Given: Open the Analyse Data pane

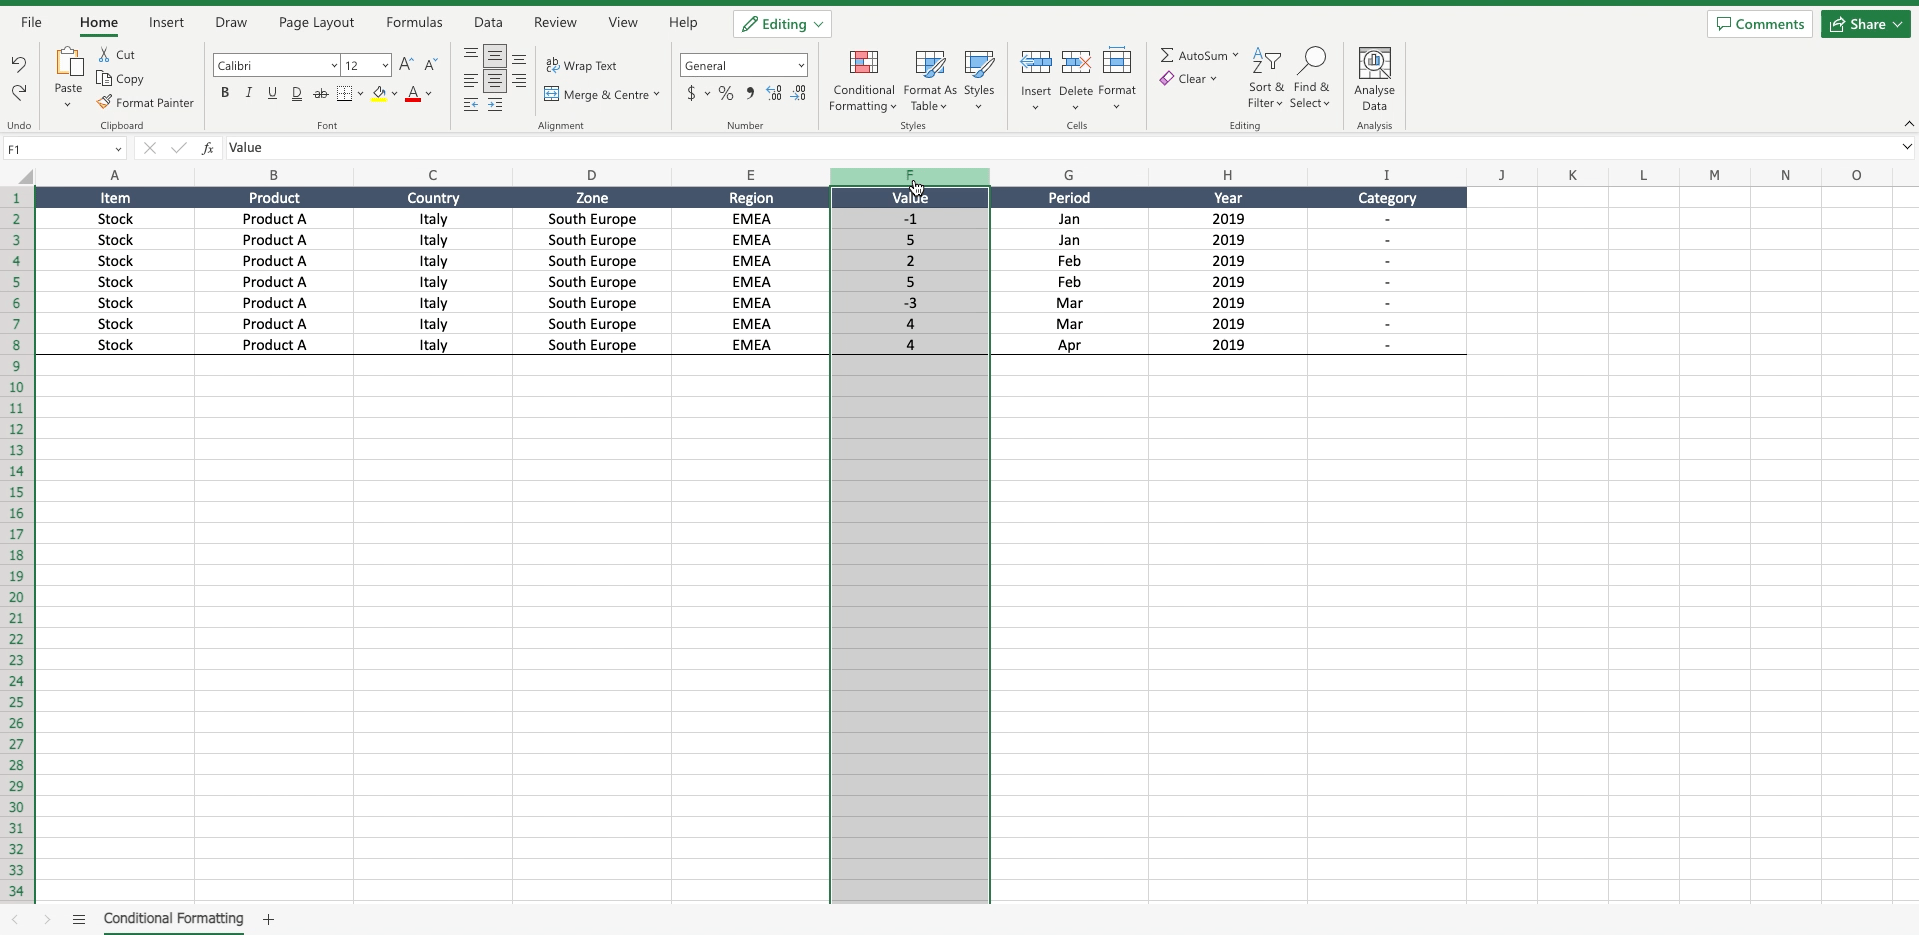Looking at the screenshot, I should pyautogui.click(x=1375, y=80).
